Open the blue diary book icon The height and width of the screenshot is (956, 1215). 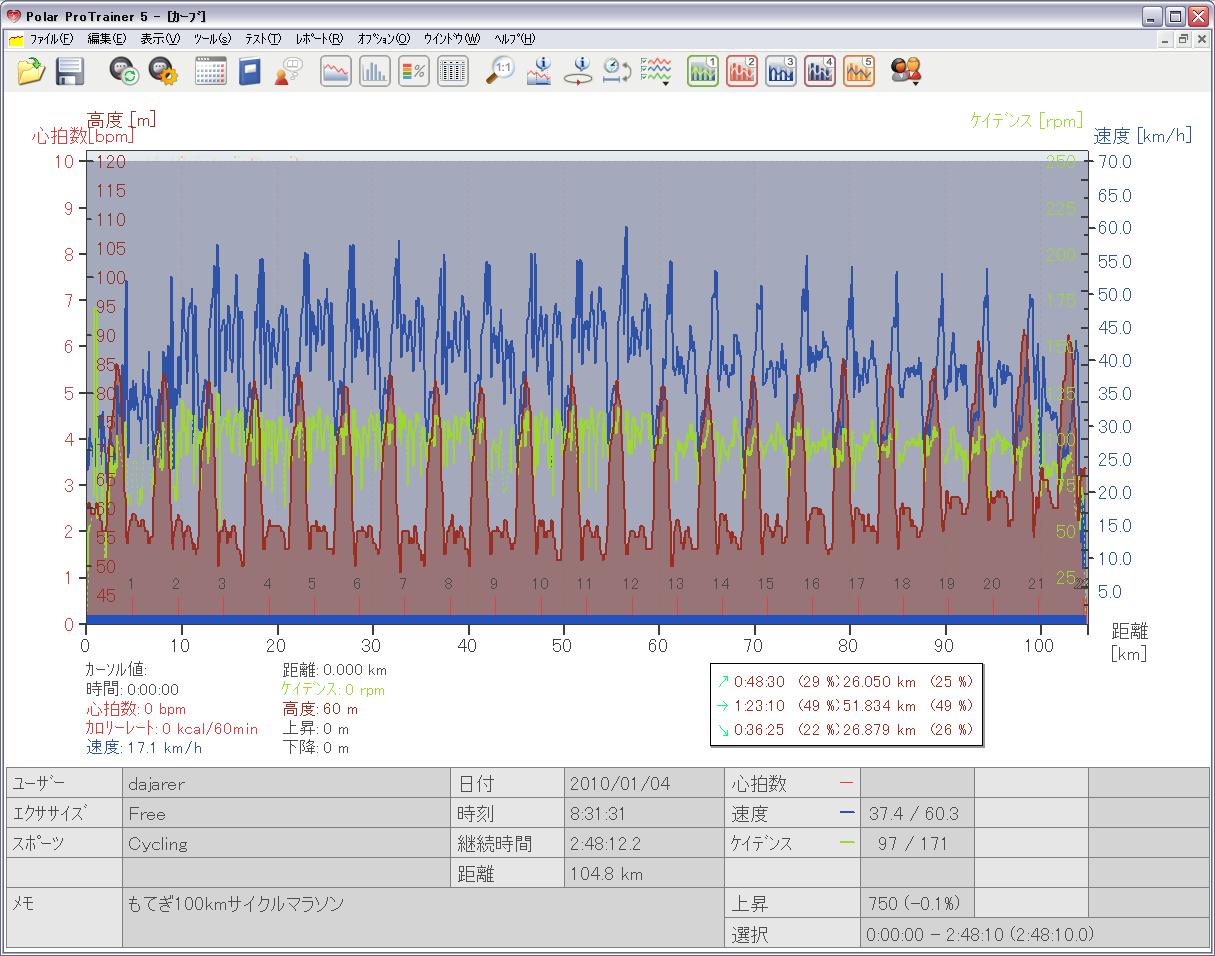click(249, 71)
